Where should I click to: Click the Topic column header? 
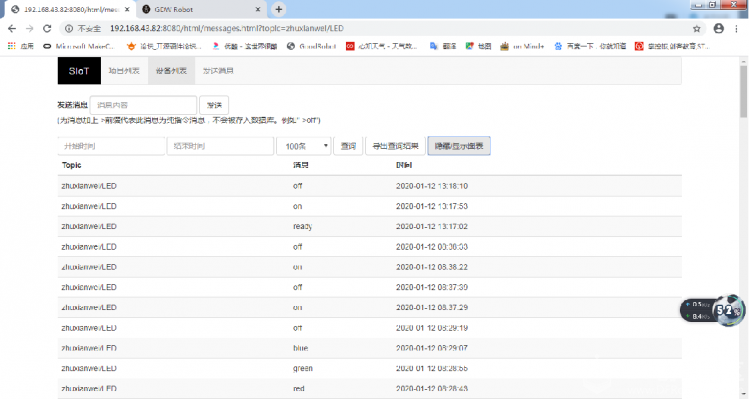72,165
